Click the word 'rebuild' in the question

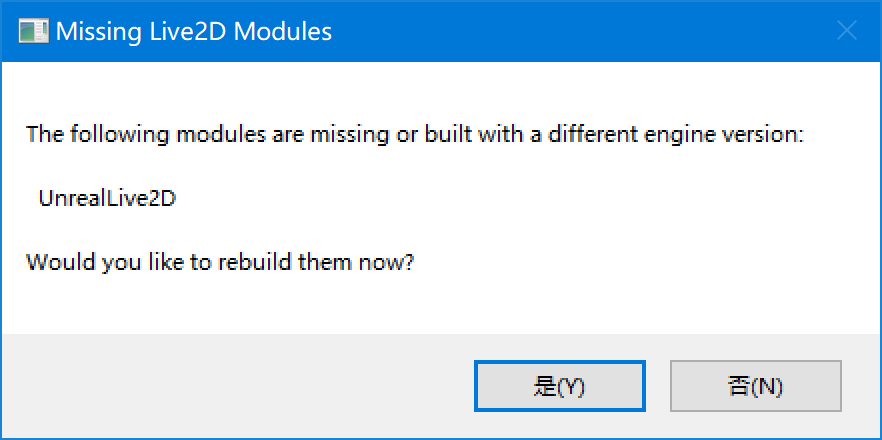[254, 262]
